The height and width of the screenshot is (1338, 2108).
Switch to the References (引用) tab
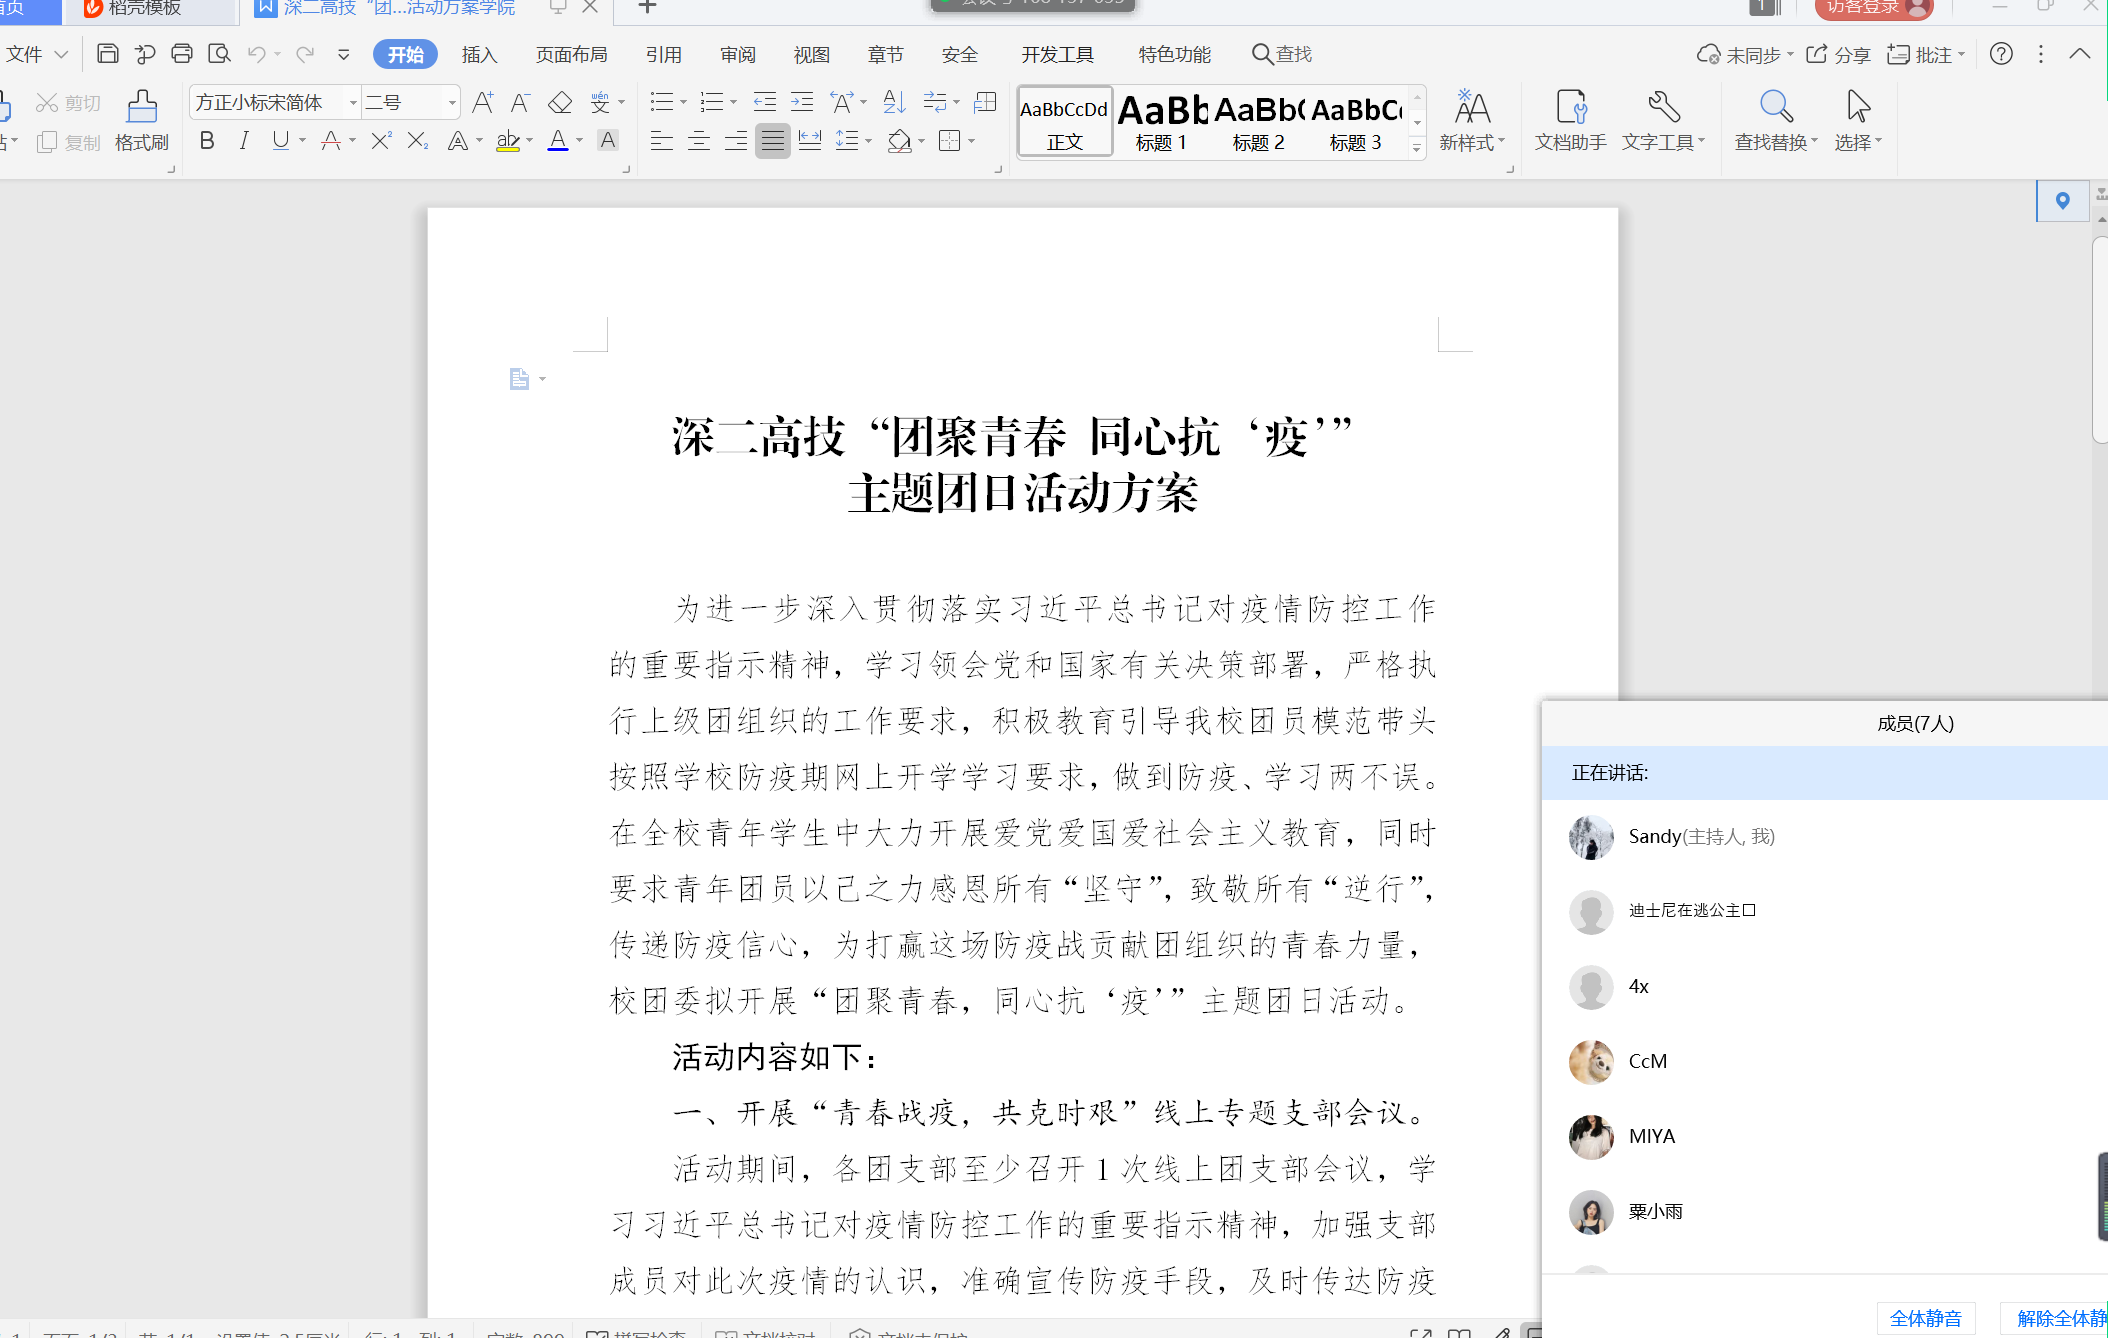click(x=663, y=54)
